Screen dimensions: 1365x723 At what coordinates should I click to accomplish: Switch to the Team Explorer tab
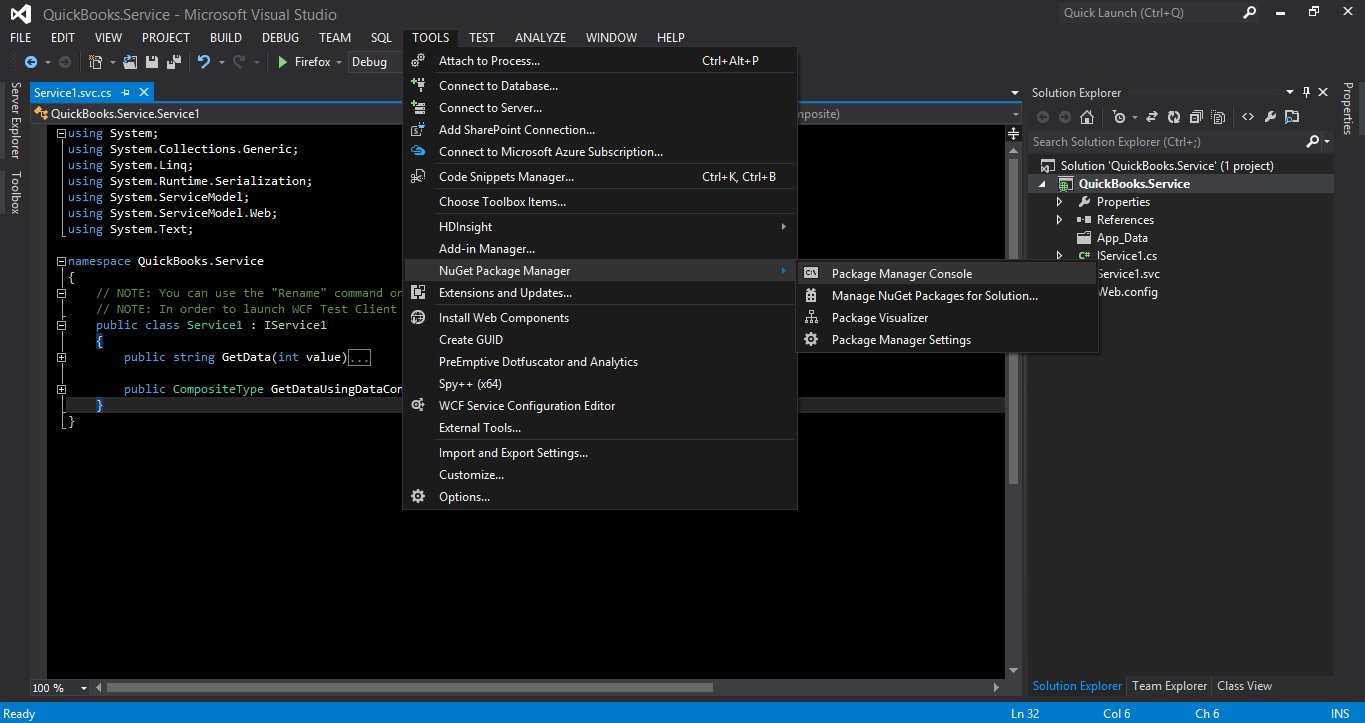point(1169,686)
